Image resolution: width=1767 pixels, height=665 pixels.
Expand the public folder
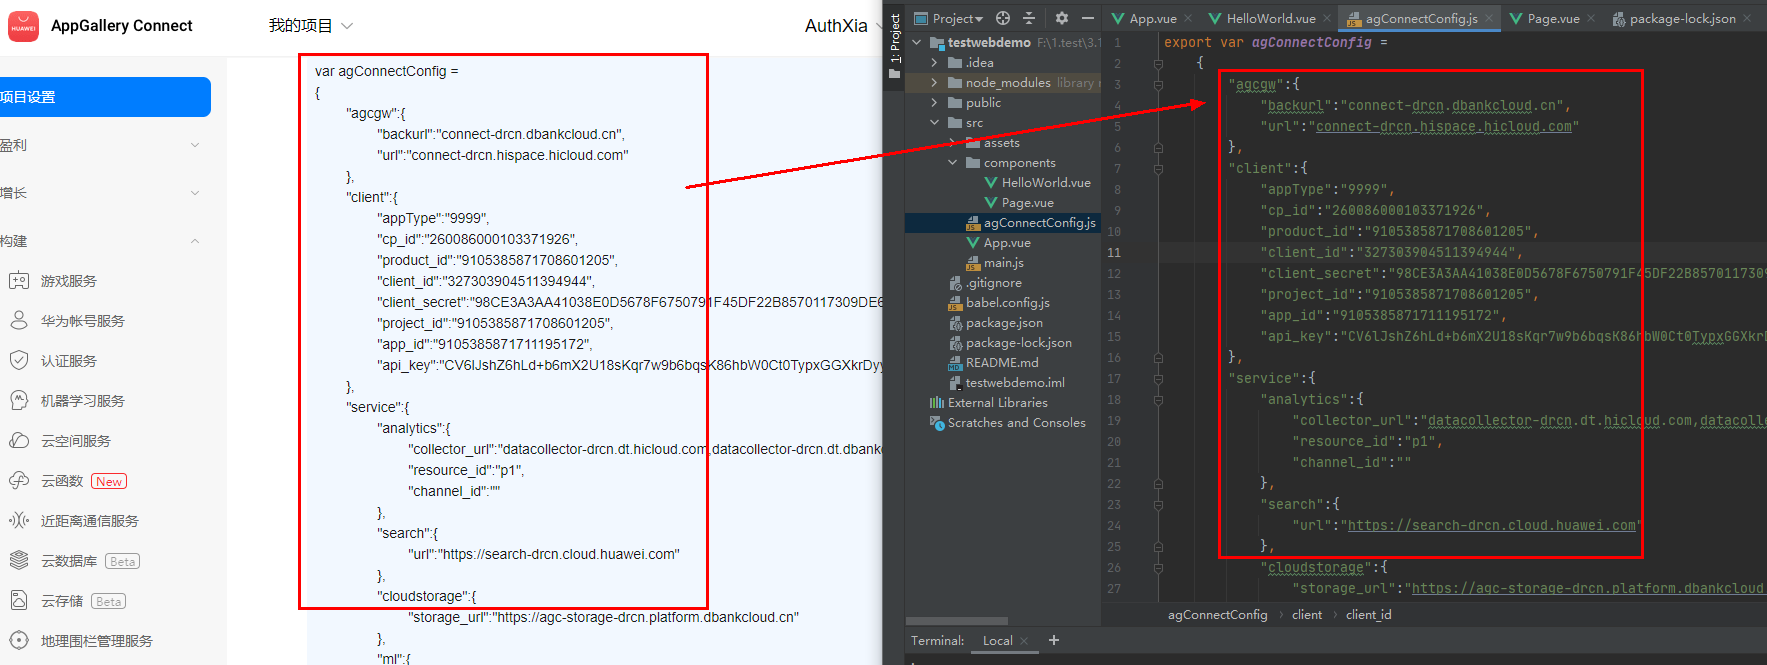click(x=934, y=103)
